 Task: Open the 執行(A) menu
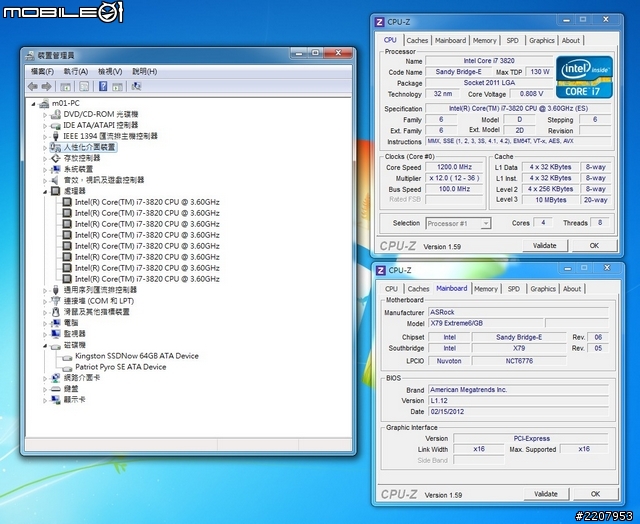click(x=76, y=71)
